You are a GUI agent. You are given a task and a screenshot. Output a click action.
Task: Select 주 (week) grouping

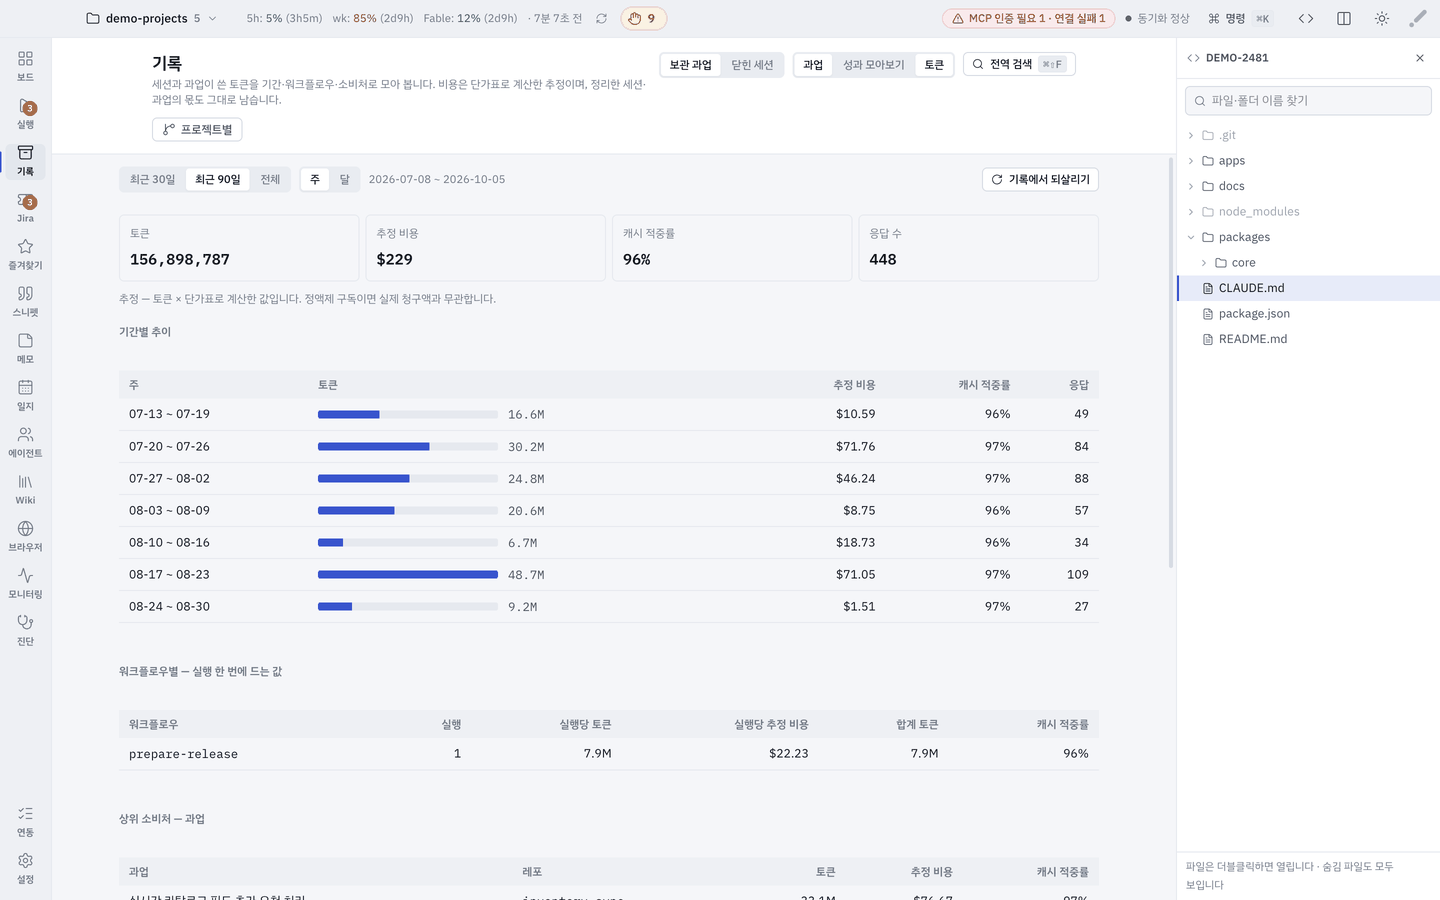pyautogui.click(x=315, y=179)
